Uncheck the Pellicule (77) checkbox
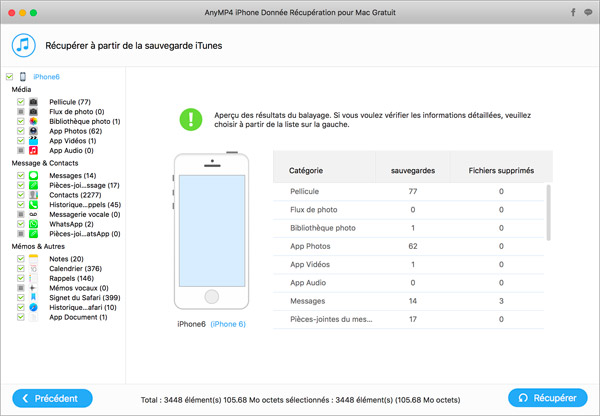Screen dimensions: 600x416 click(21, 102)
